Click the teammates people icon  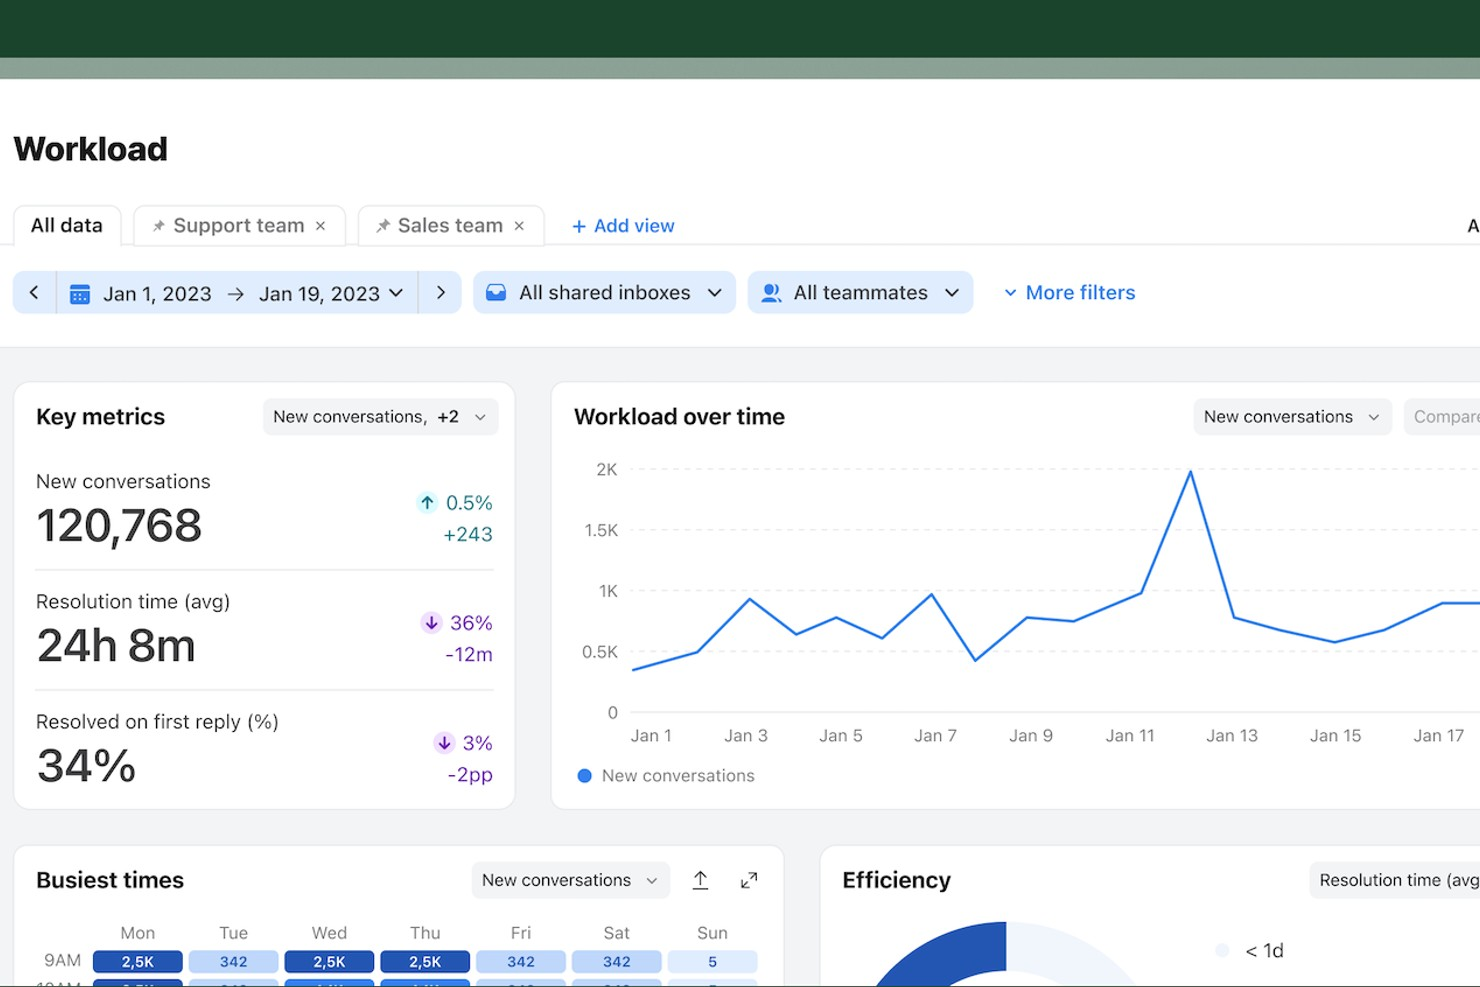[770, 292]
